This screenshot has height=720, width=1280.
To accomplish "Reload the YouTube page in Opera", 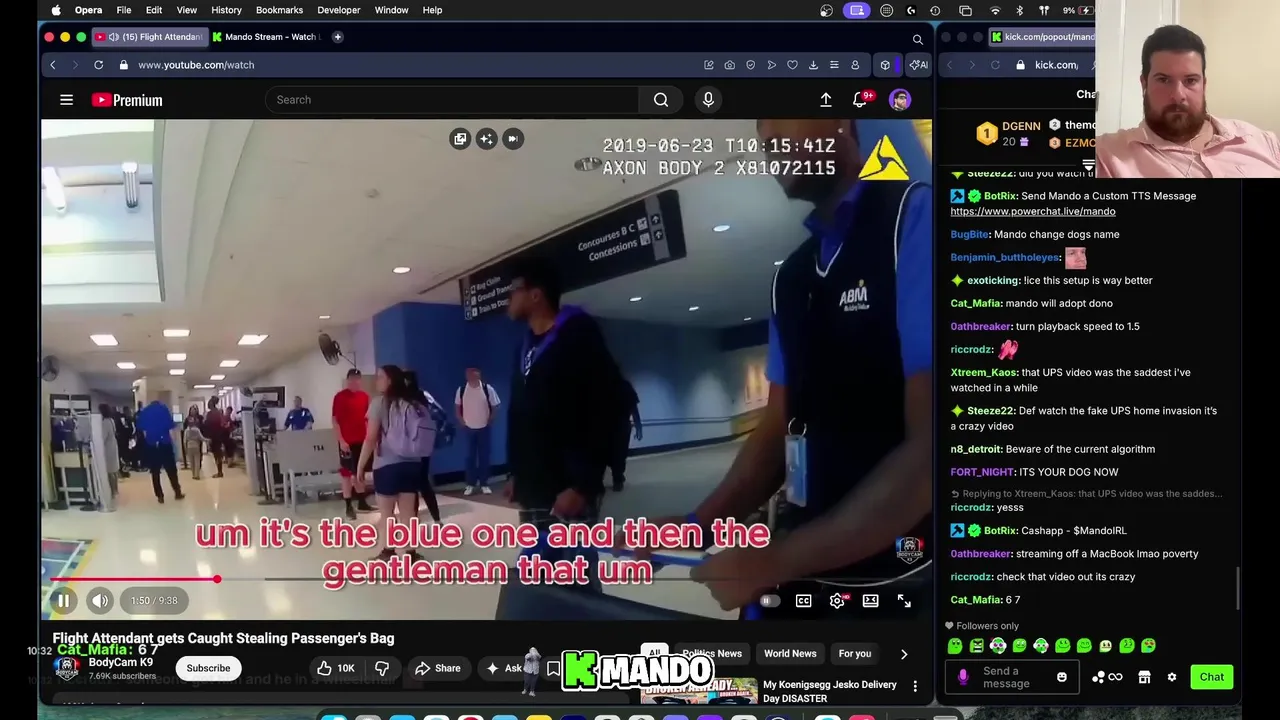I will (98, 65).
